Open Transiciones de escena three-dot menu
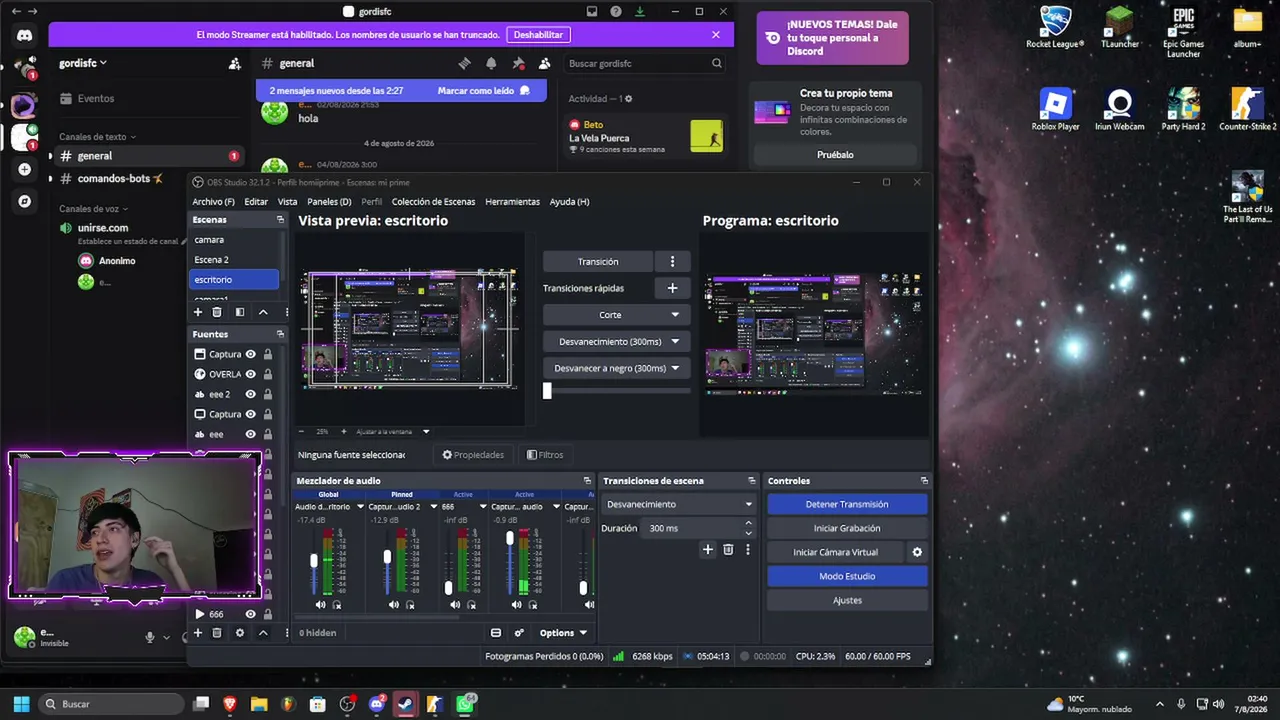 [x=747, y=549]
